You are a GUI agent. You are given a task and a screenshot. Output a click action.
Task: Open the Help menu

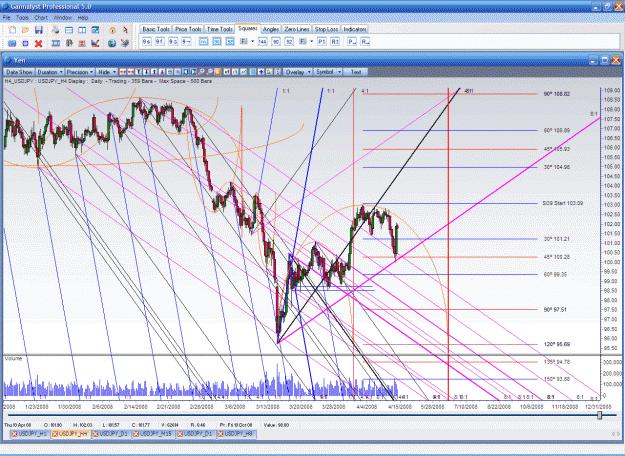click(83, 18)
